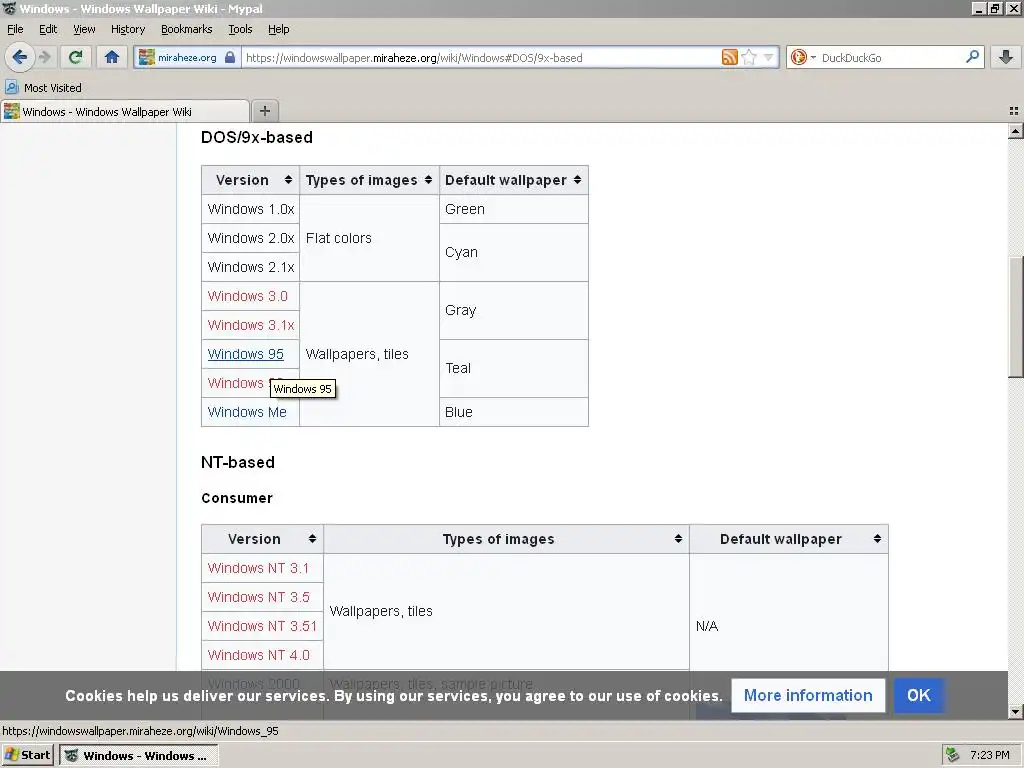The width and height of the screenshot is (1024, 768).
Task: Go back with the browser back arrow
Action: coord(20,57)
